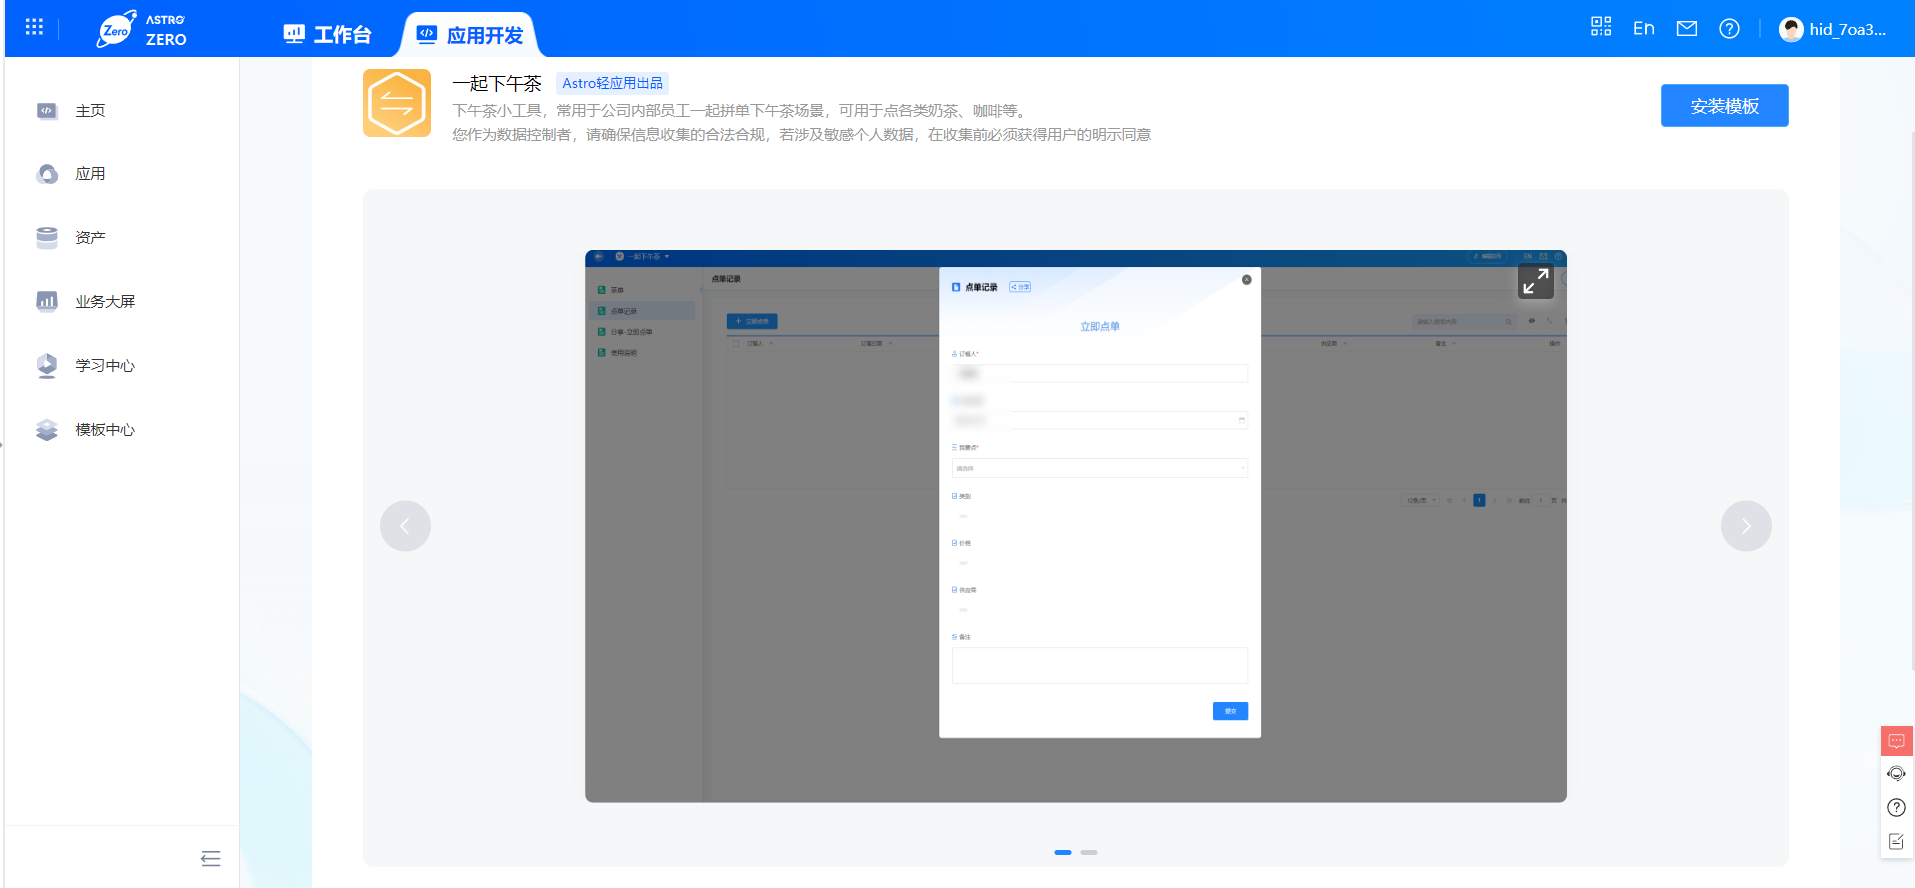Show the next carousel screenshot
This screenshot has height=888, width=1915.
coord(1746,526)
